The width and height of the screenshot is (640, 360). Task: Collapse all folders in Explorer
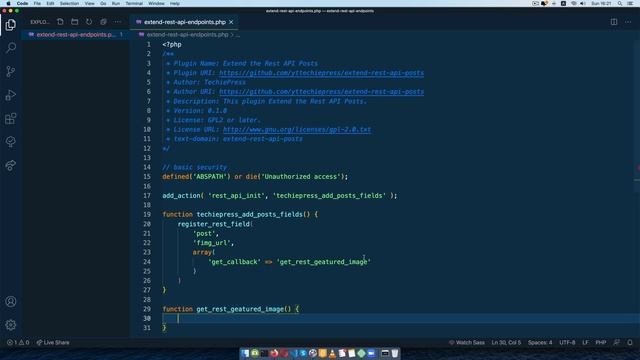[103, 22]
